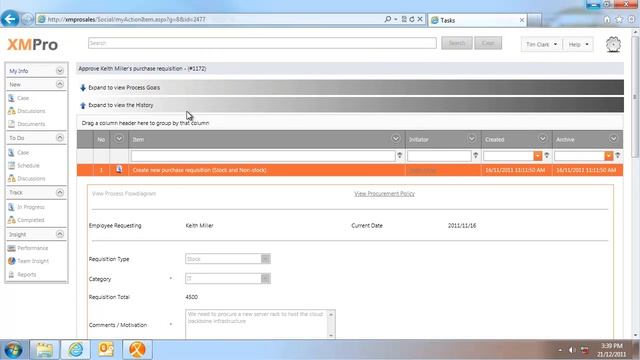
Task: Open Outlook from the taskbar
Action: point(106,350)
